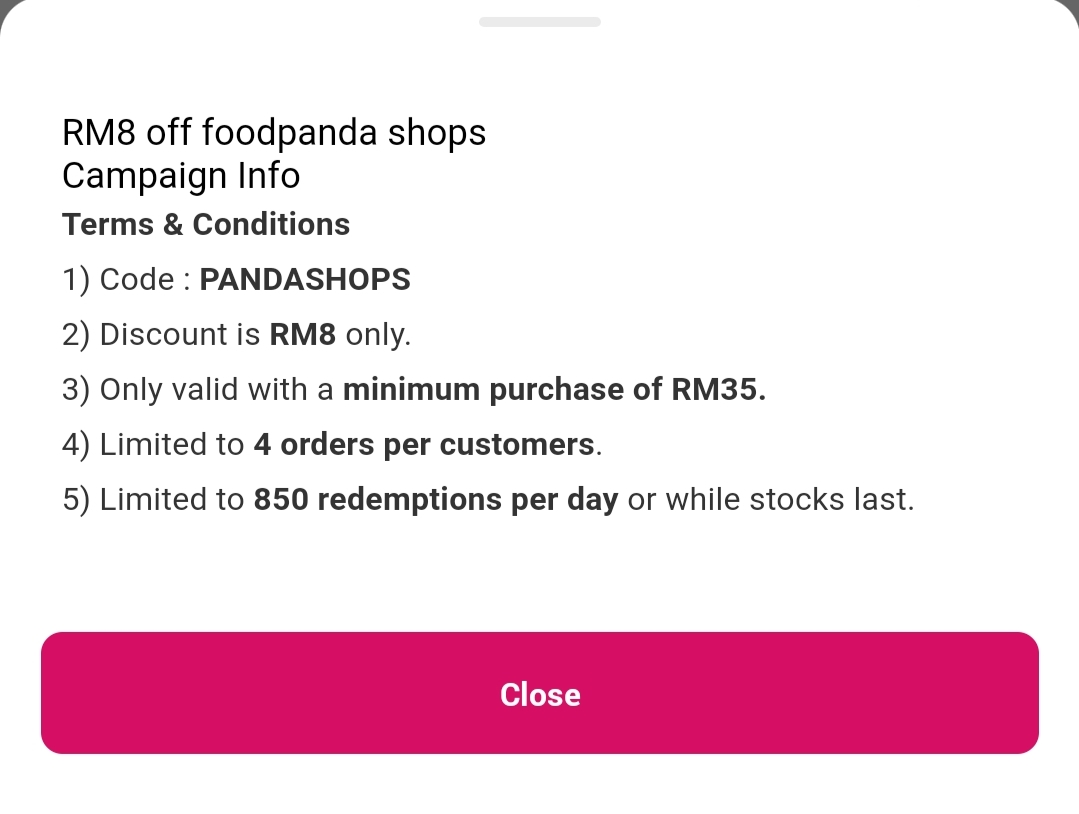Click "4) Limited to" in fourth term

(x=153, y=445)
